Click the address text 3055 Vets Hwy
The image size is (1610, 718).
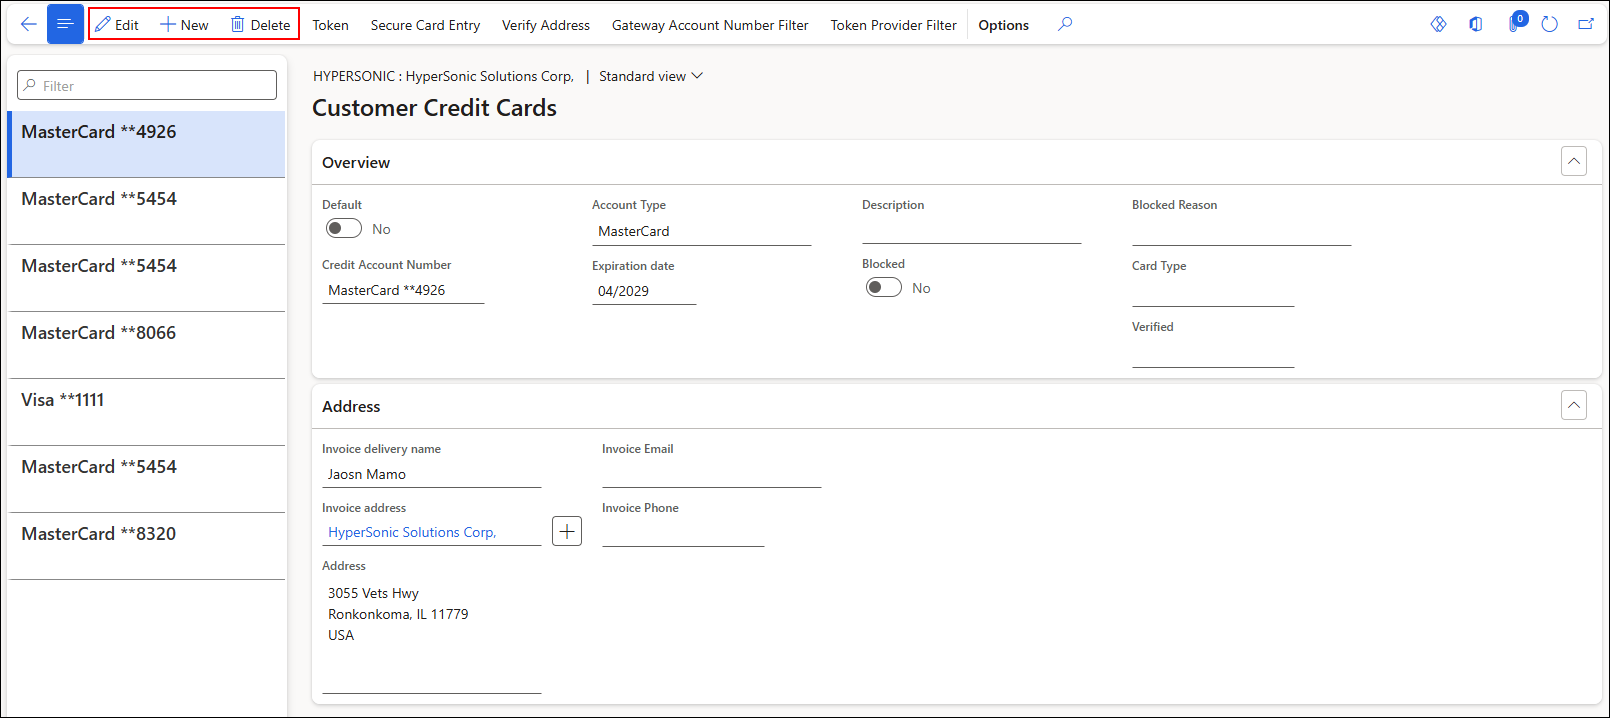373,593
